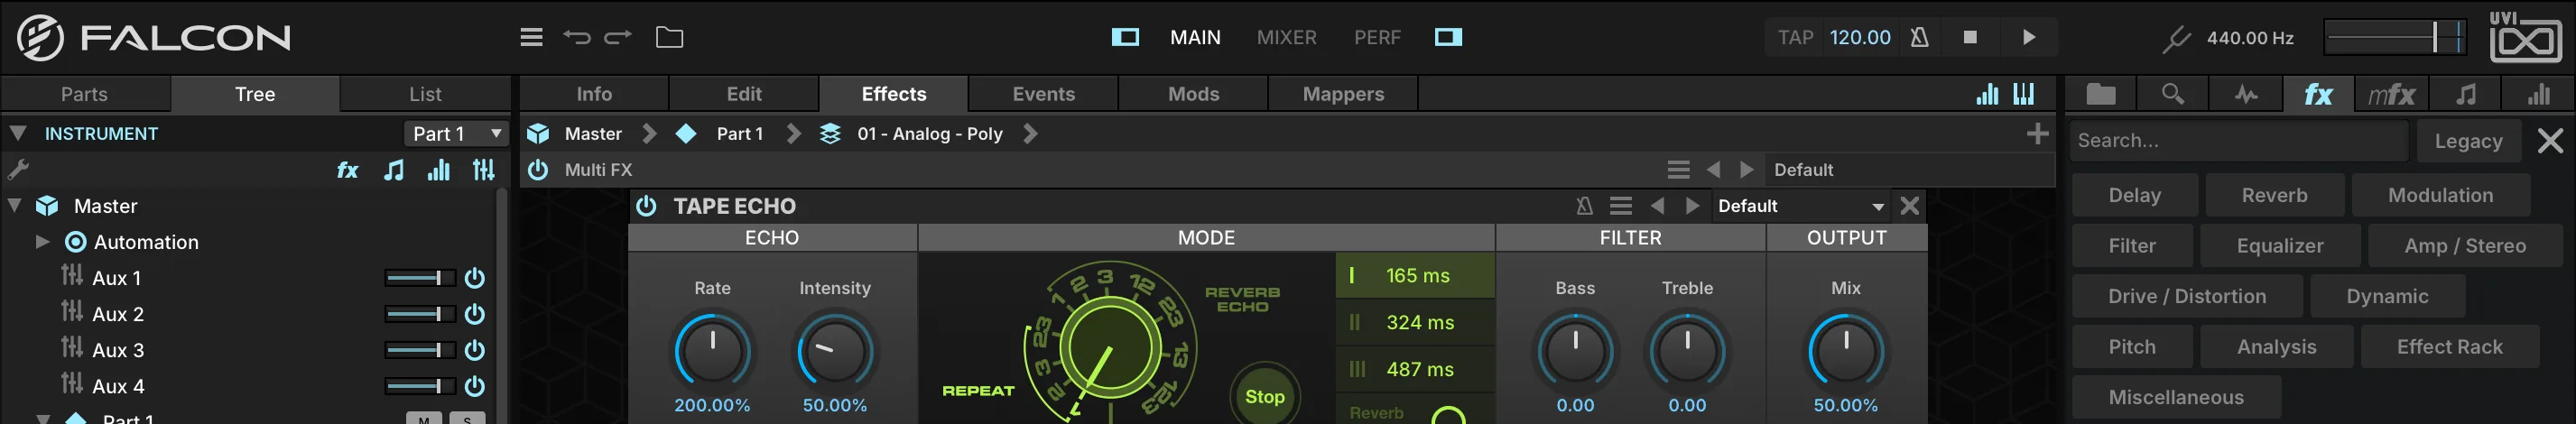The width and height of the screenshot is (2576, 424).
Task: Open the browser oscillators waveform tab
Action: pyautogui.click(x=2246, y=94)
